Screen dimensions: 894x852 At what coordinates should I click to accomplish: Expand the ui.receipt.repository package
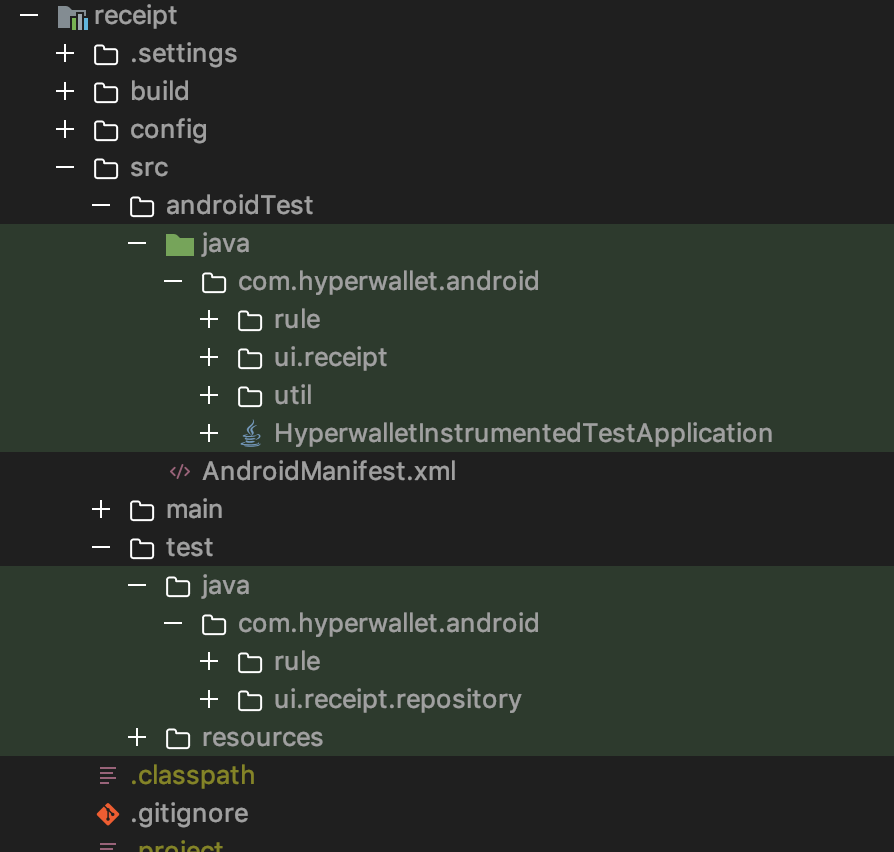coord(208,699)
